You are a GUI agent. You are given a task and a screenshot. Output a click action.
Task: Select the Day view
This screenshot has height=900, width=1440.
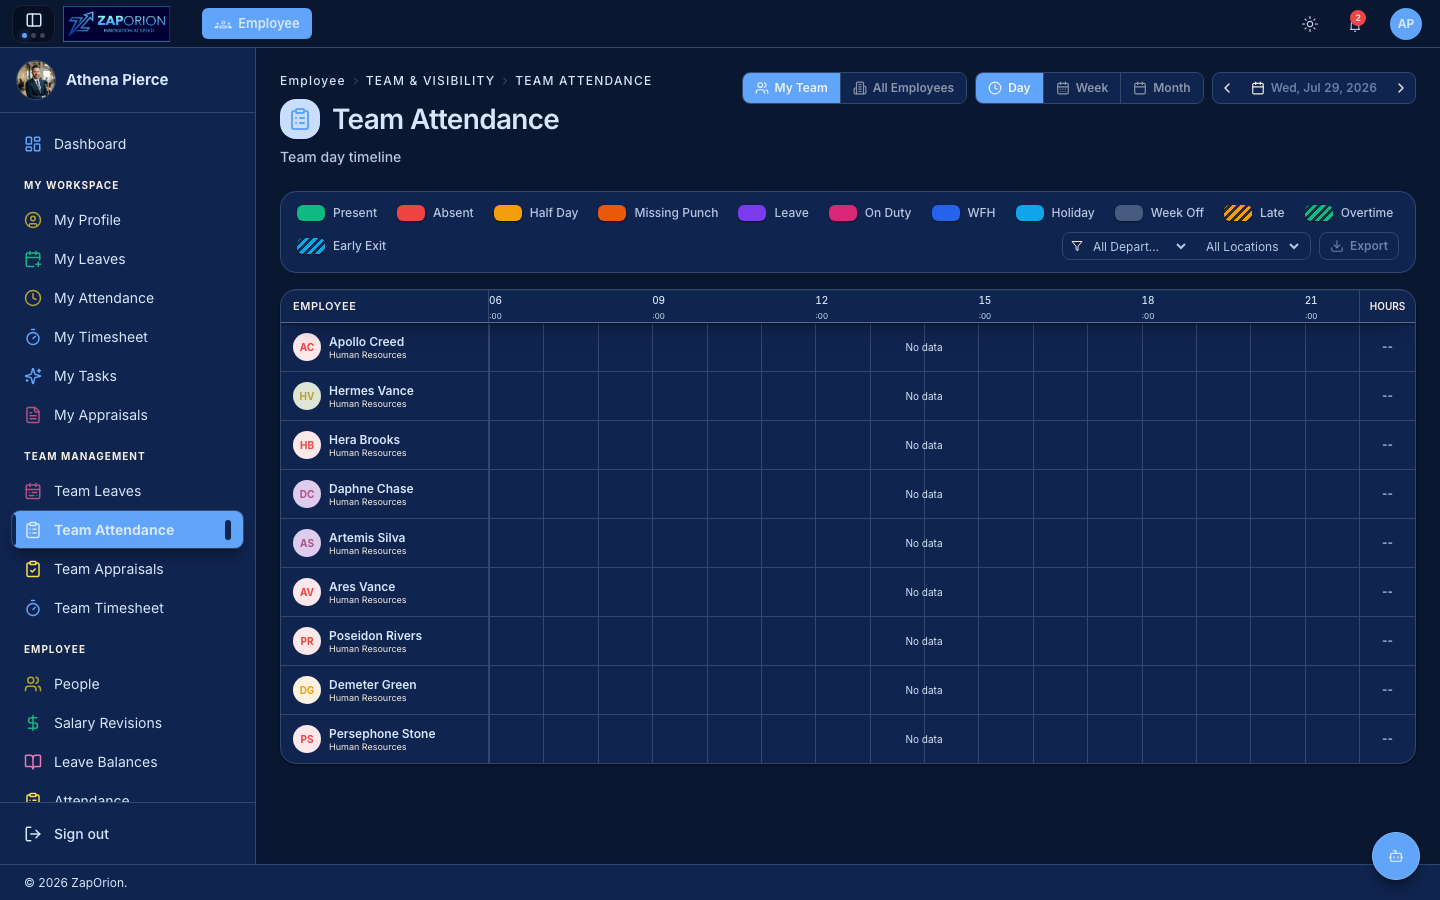pos(1009,88)
